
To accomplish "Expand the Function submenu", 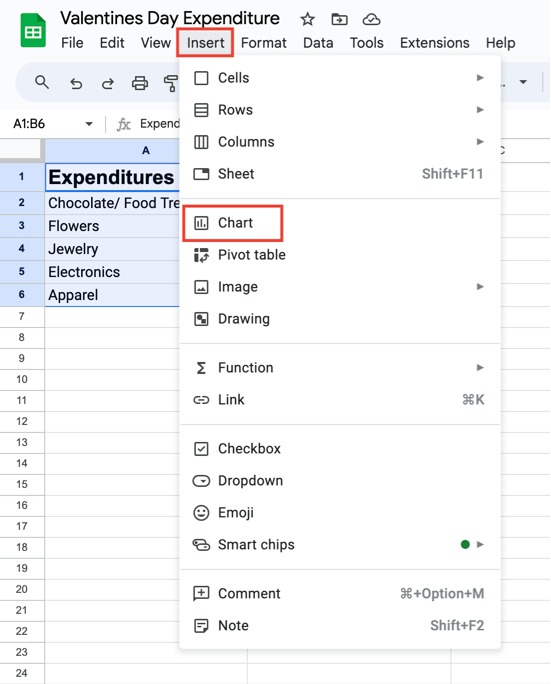I will [340, 368].
